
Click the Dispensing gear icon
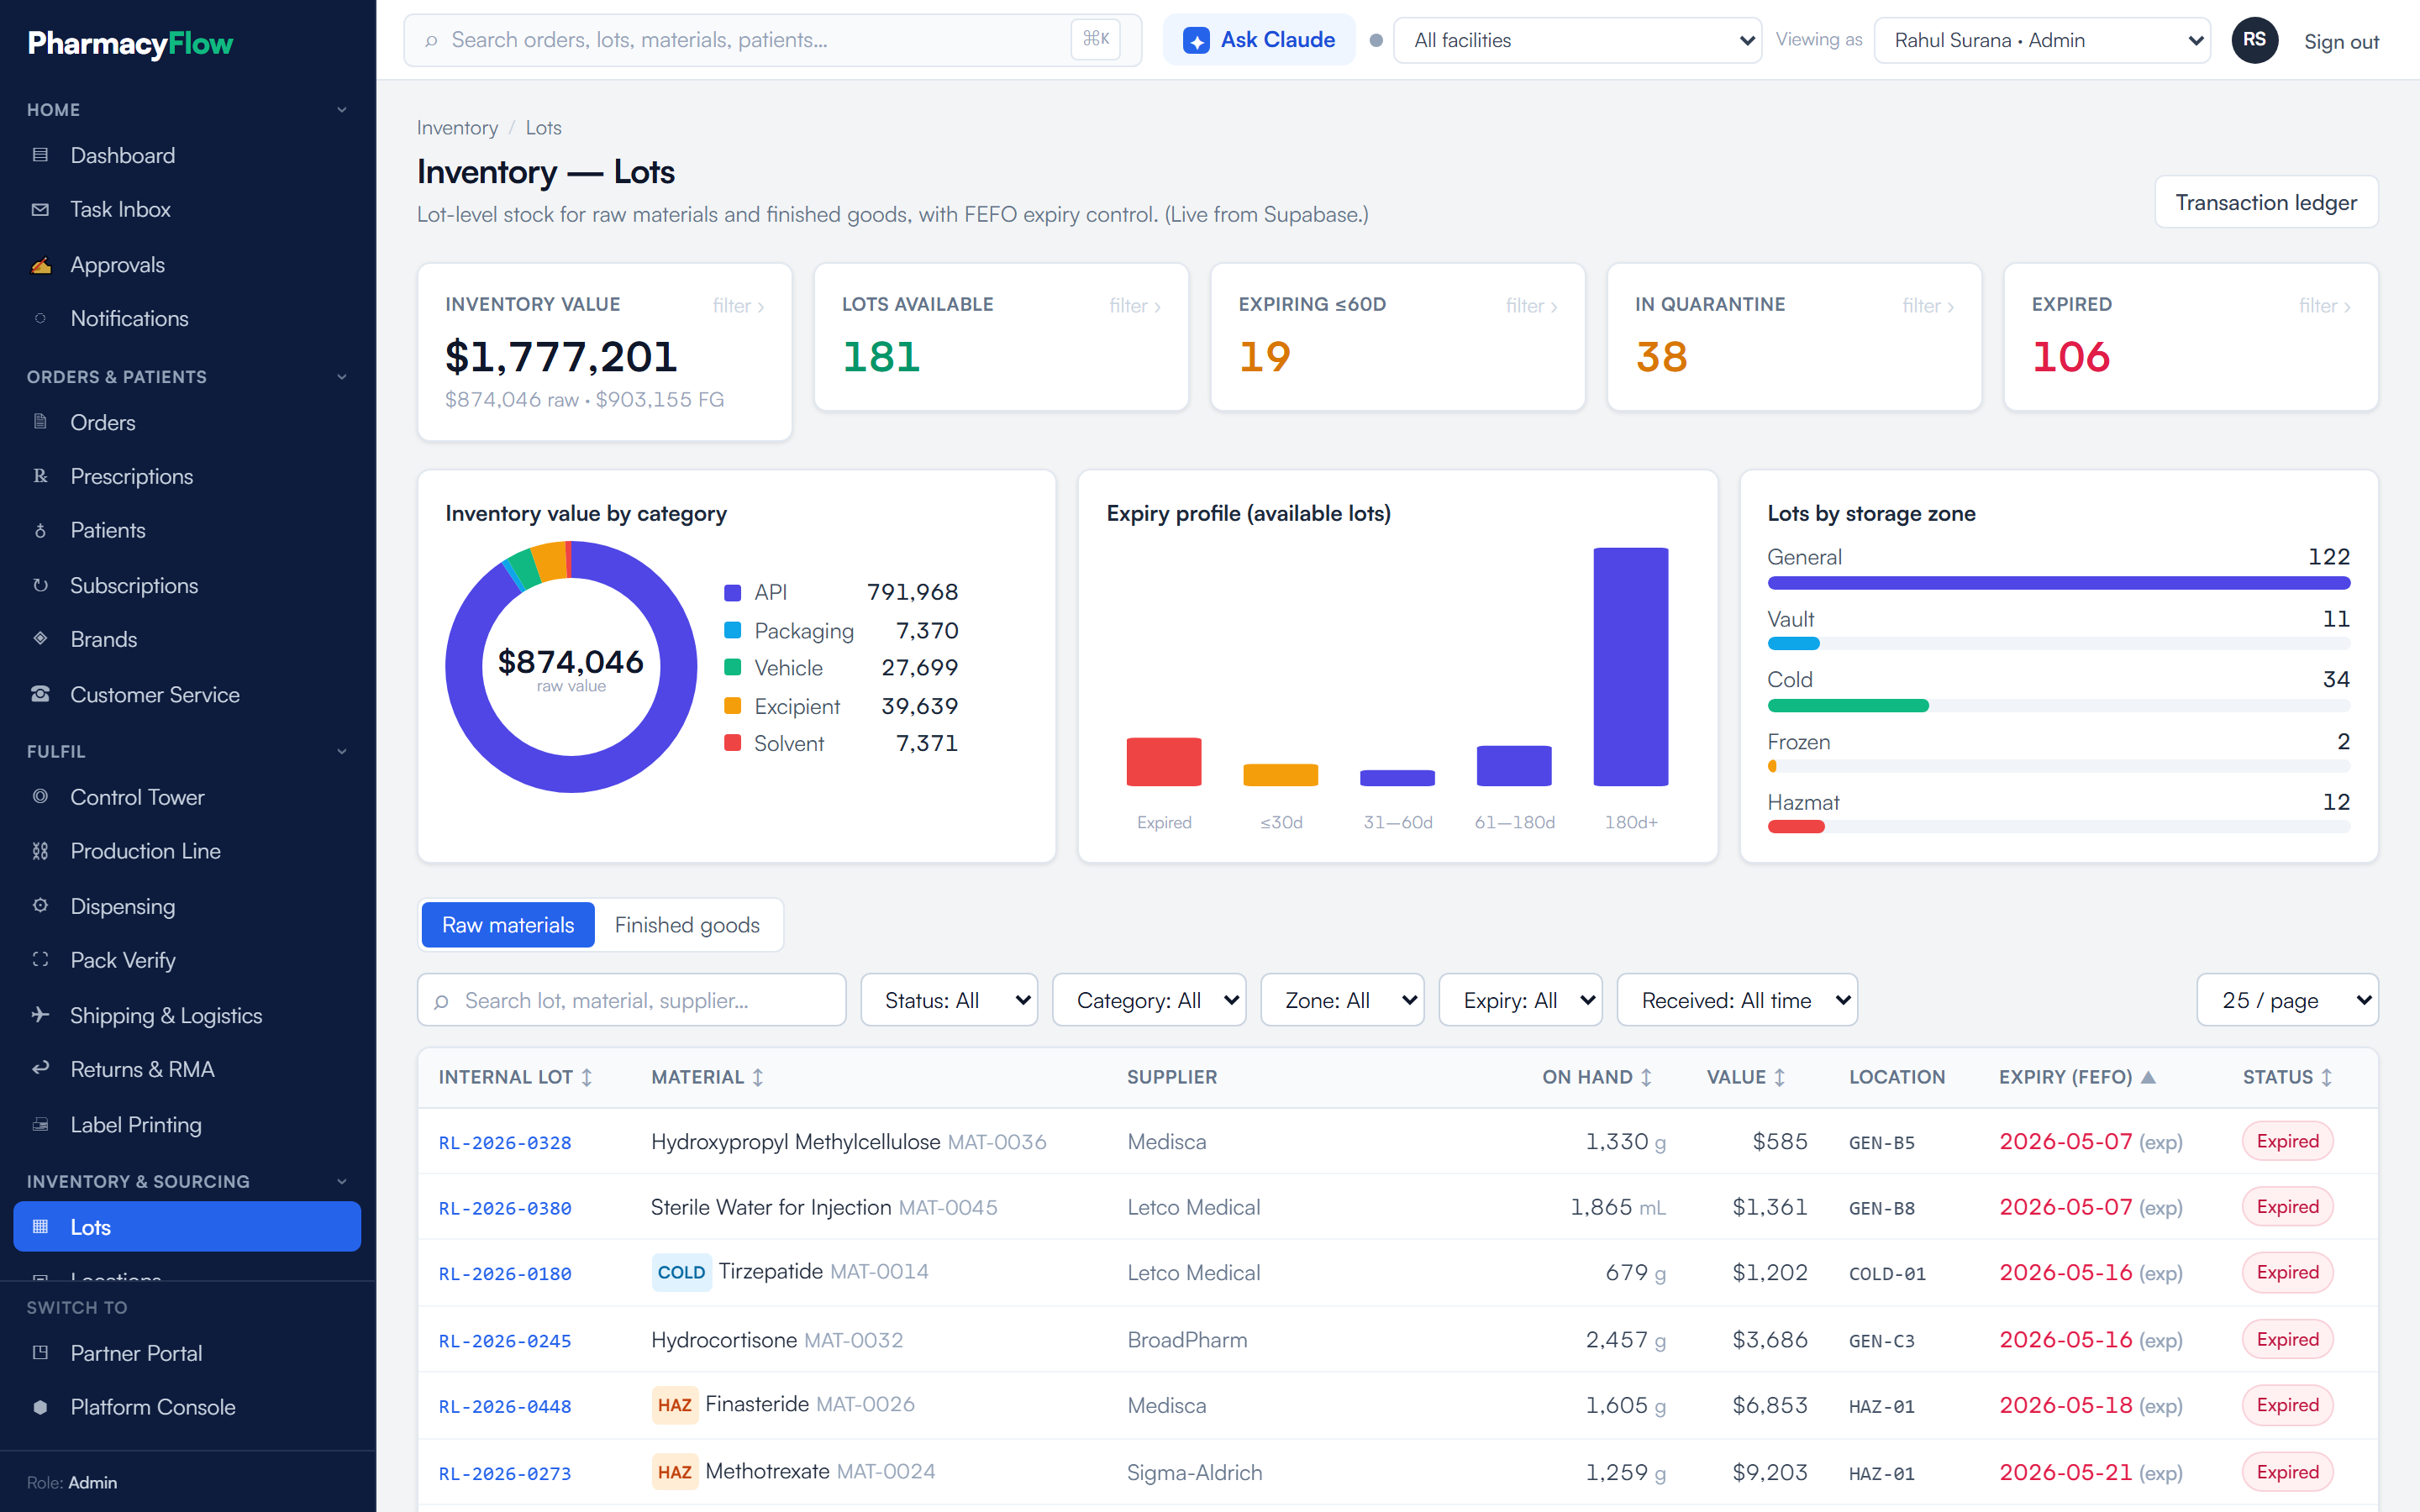click(40, 906)
